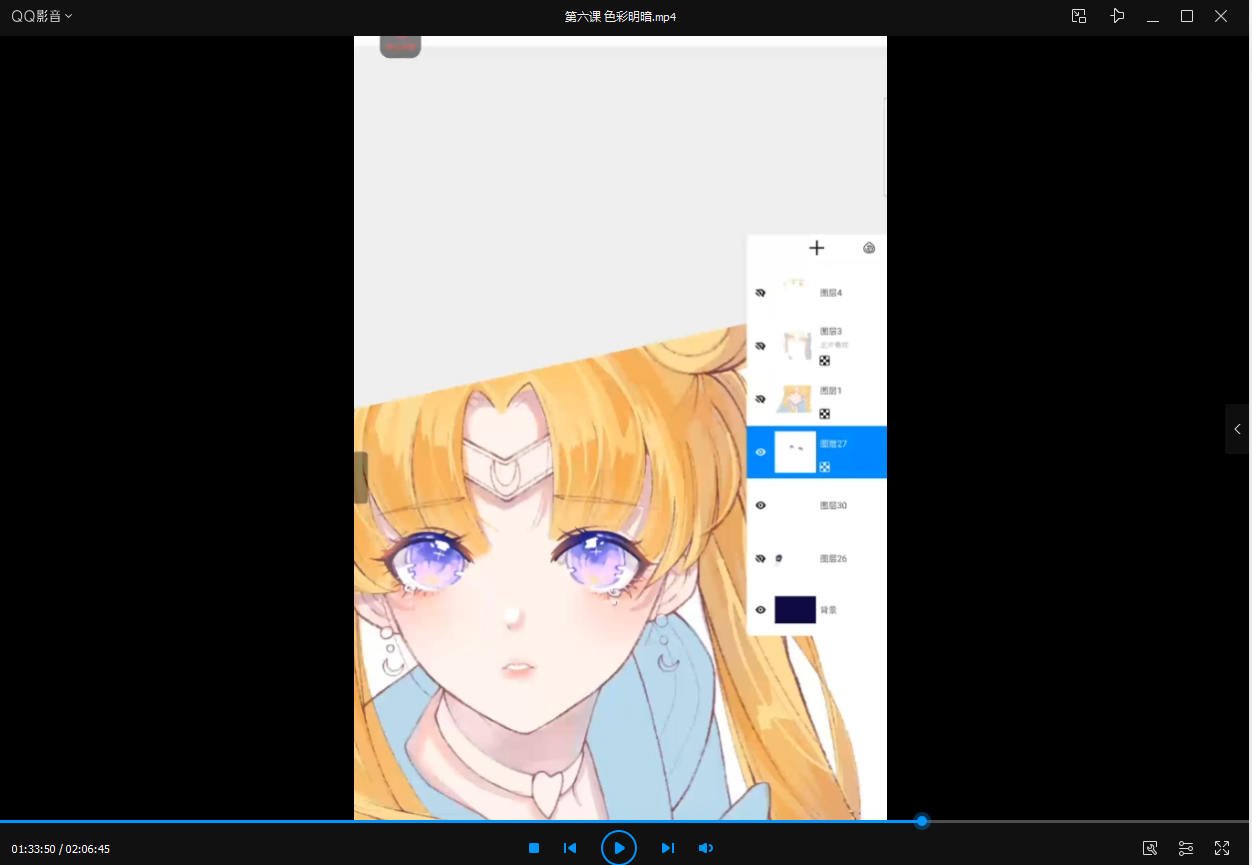The width and height of the screenshot is (1252, 865).
Task: Click the 图层27 white layer thumbnail
Action: point(795,452)
